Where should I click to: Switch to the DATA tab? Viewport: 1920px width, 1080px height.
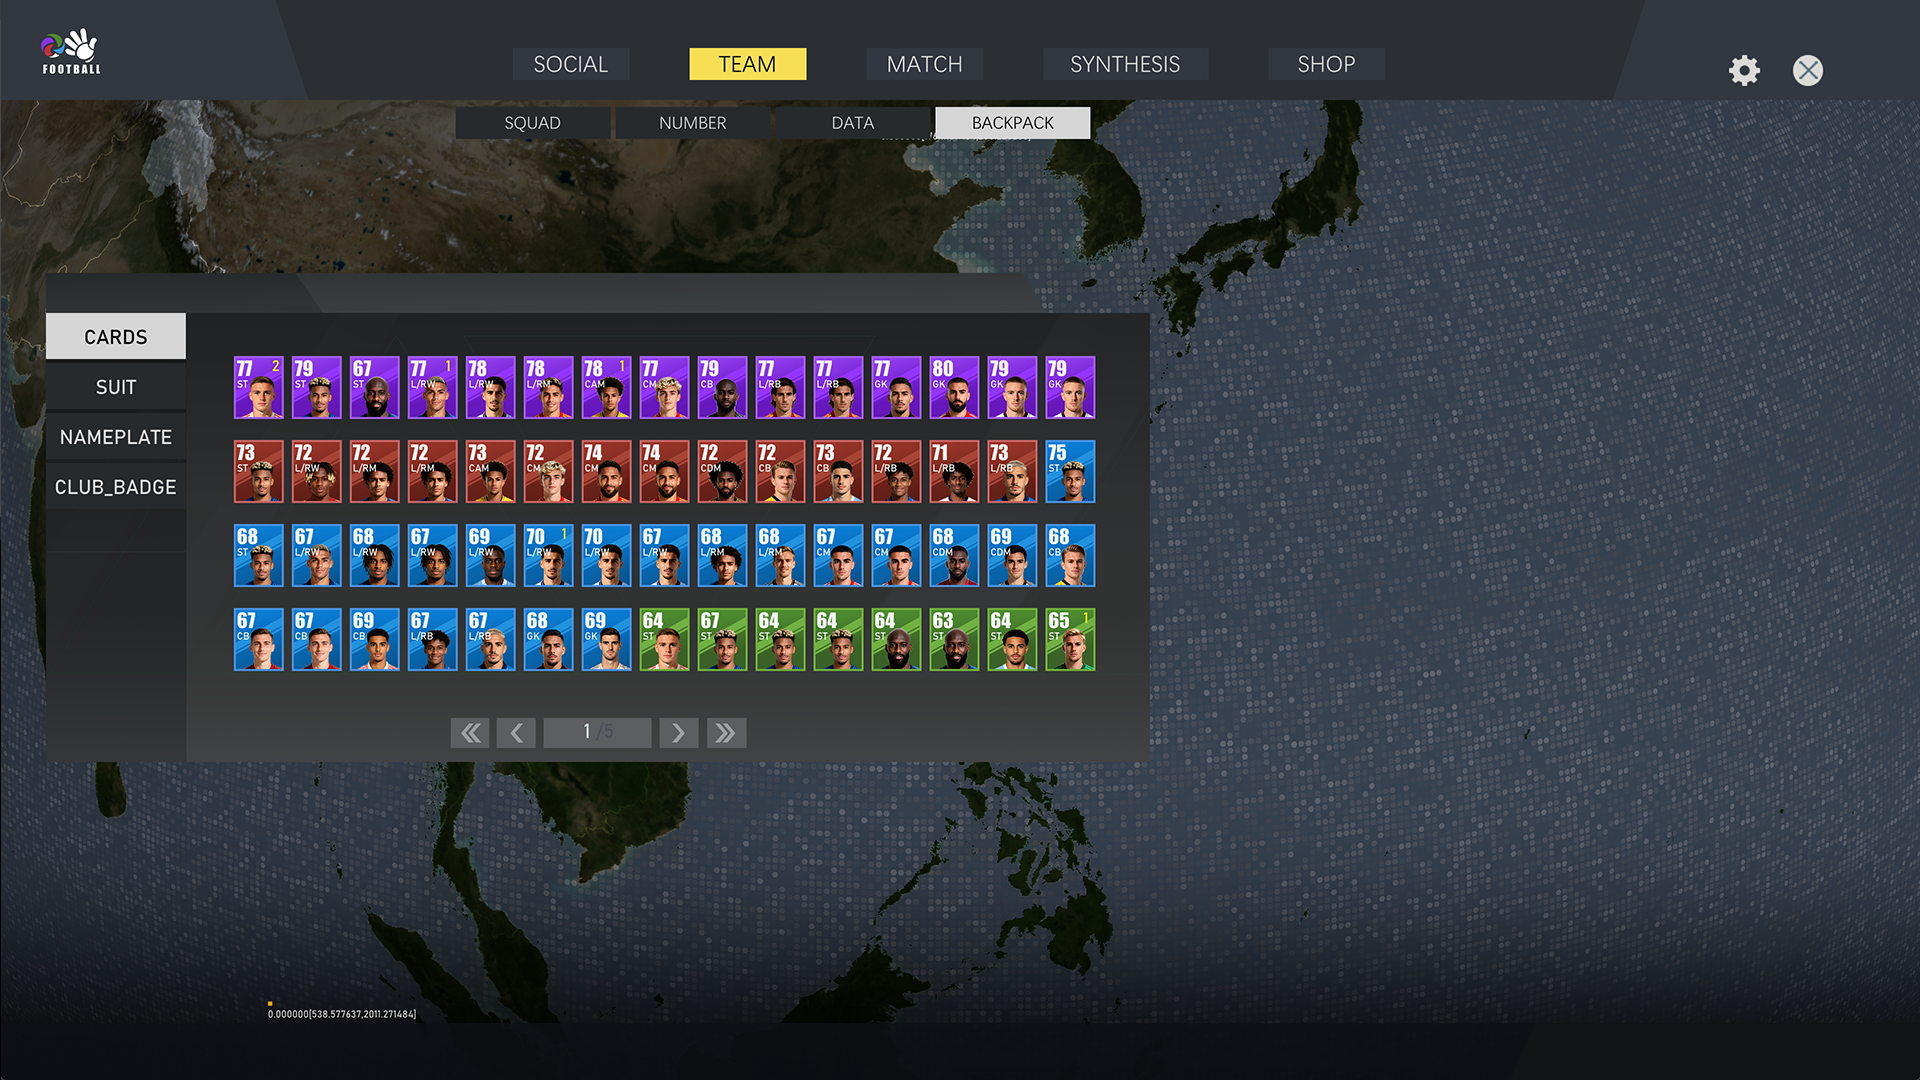[853, 123]
